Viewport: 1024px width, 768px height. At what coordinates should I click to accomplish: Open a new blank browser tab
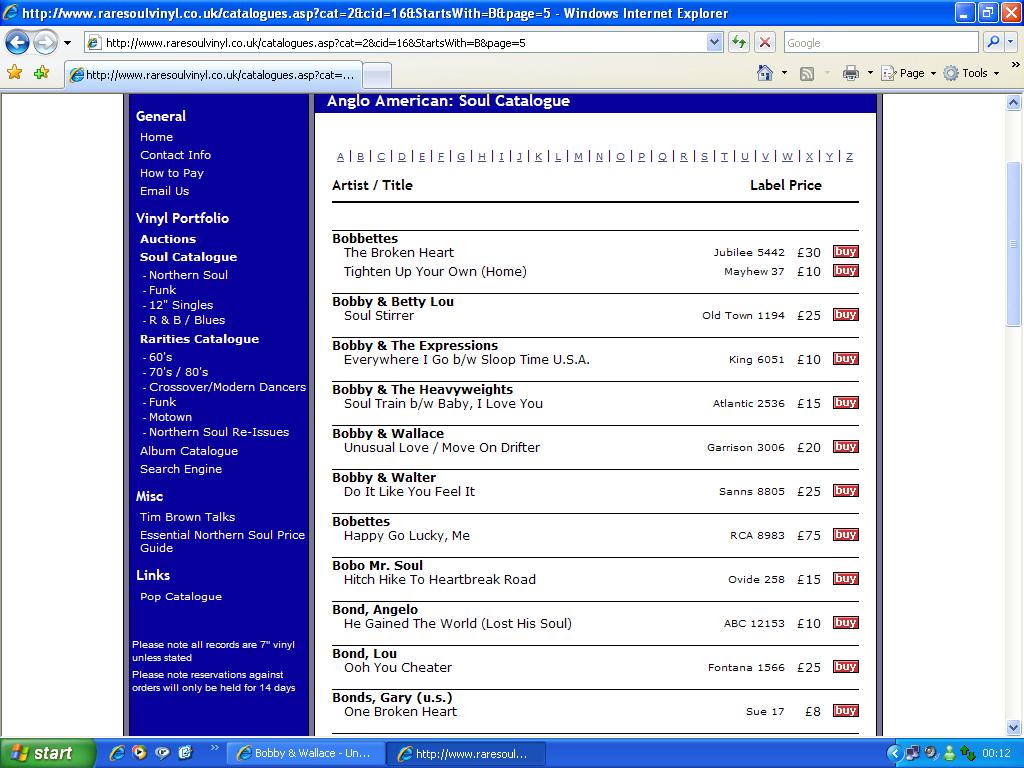point(377,75)
